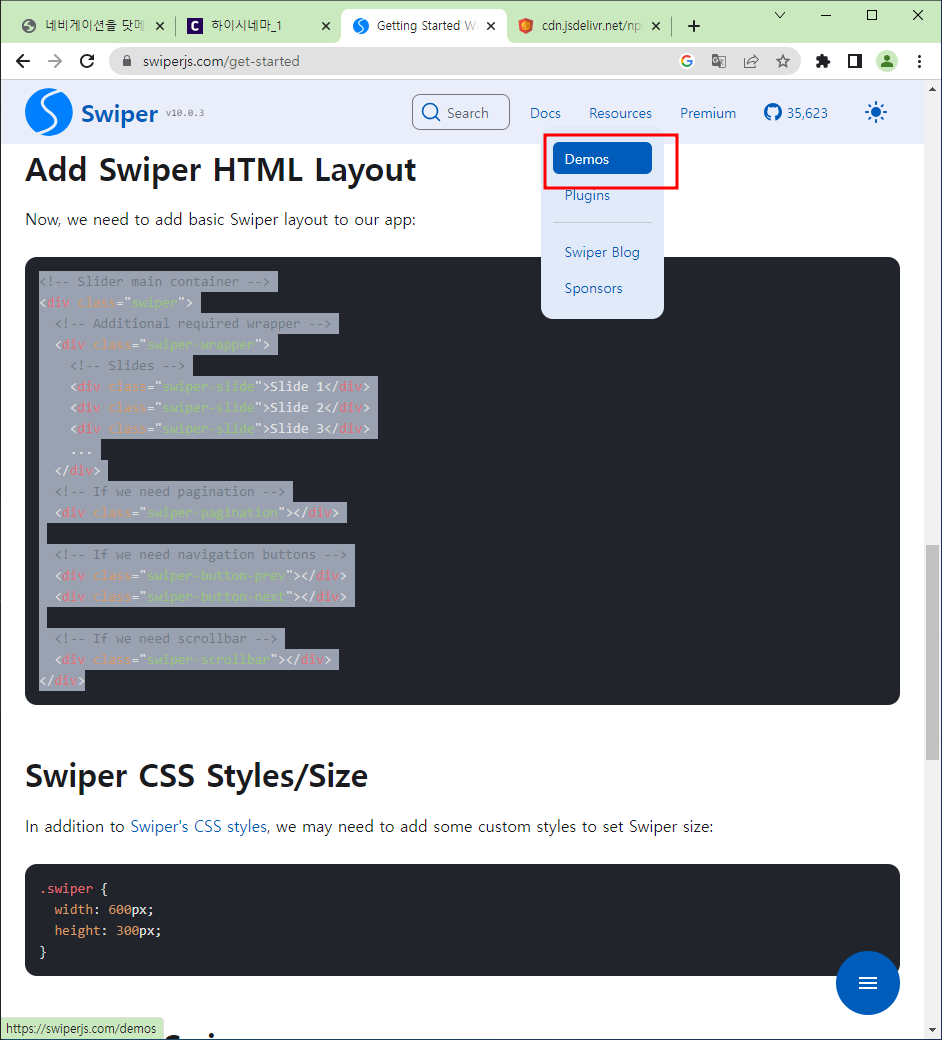Open a new browser tab
The width and height of the screenshot is (942, 1040).
pos(694,26)
